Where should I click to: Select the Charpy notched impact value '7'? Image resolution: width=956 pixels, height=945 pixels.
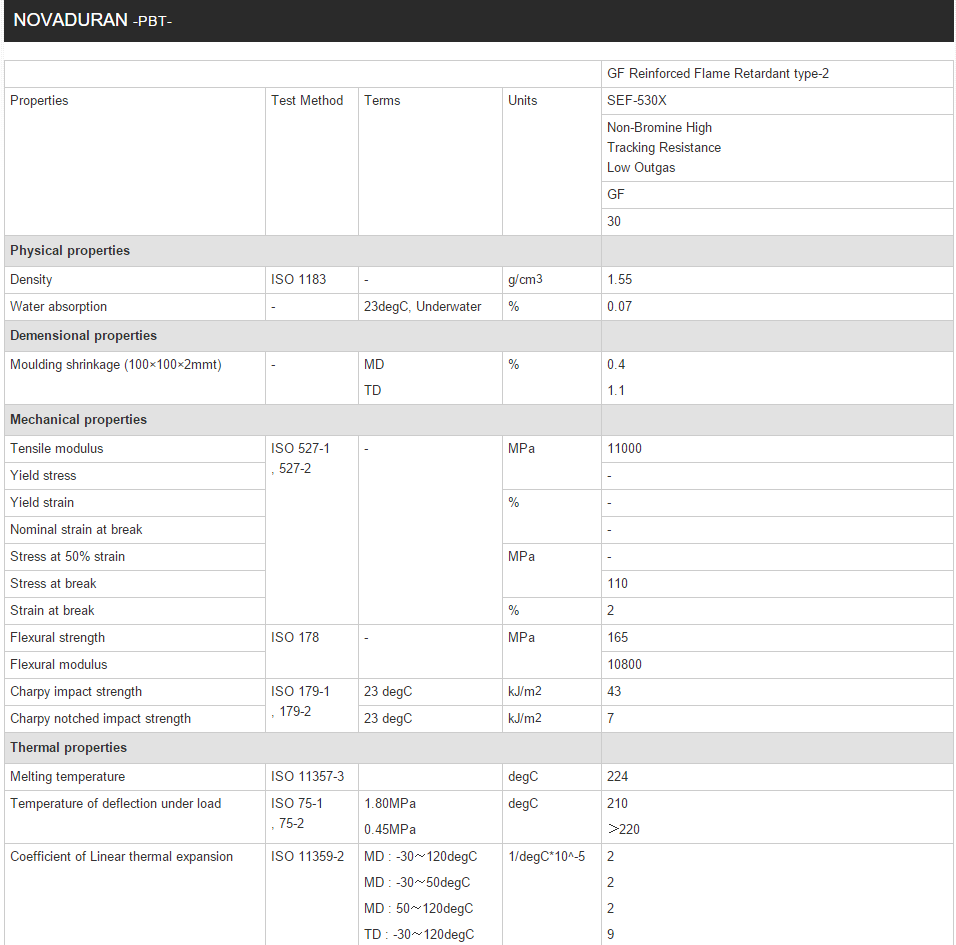(x=610, y=719)
